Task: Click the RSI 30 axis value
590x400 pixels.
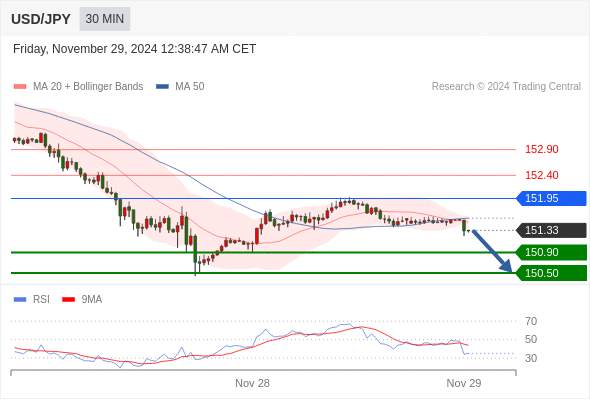Action: (x=531, y=358)
